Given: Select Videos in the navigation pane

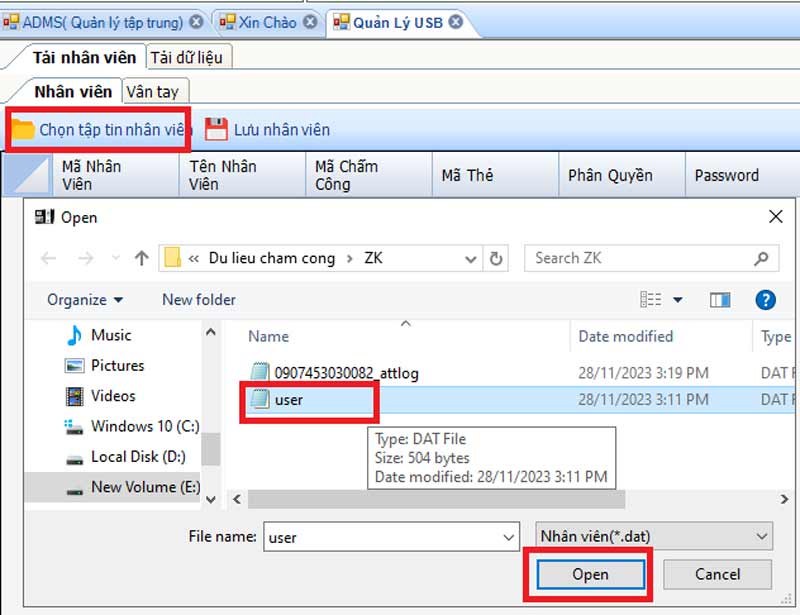Looking at the screenshot, I should point(113,396).
